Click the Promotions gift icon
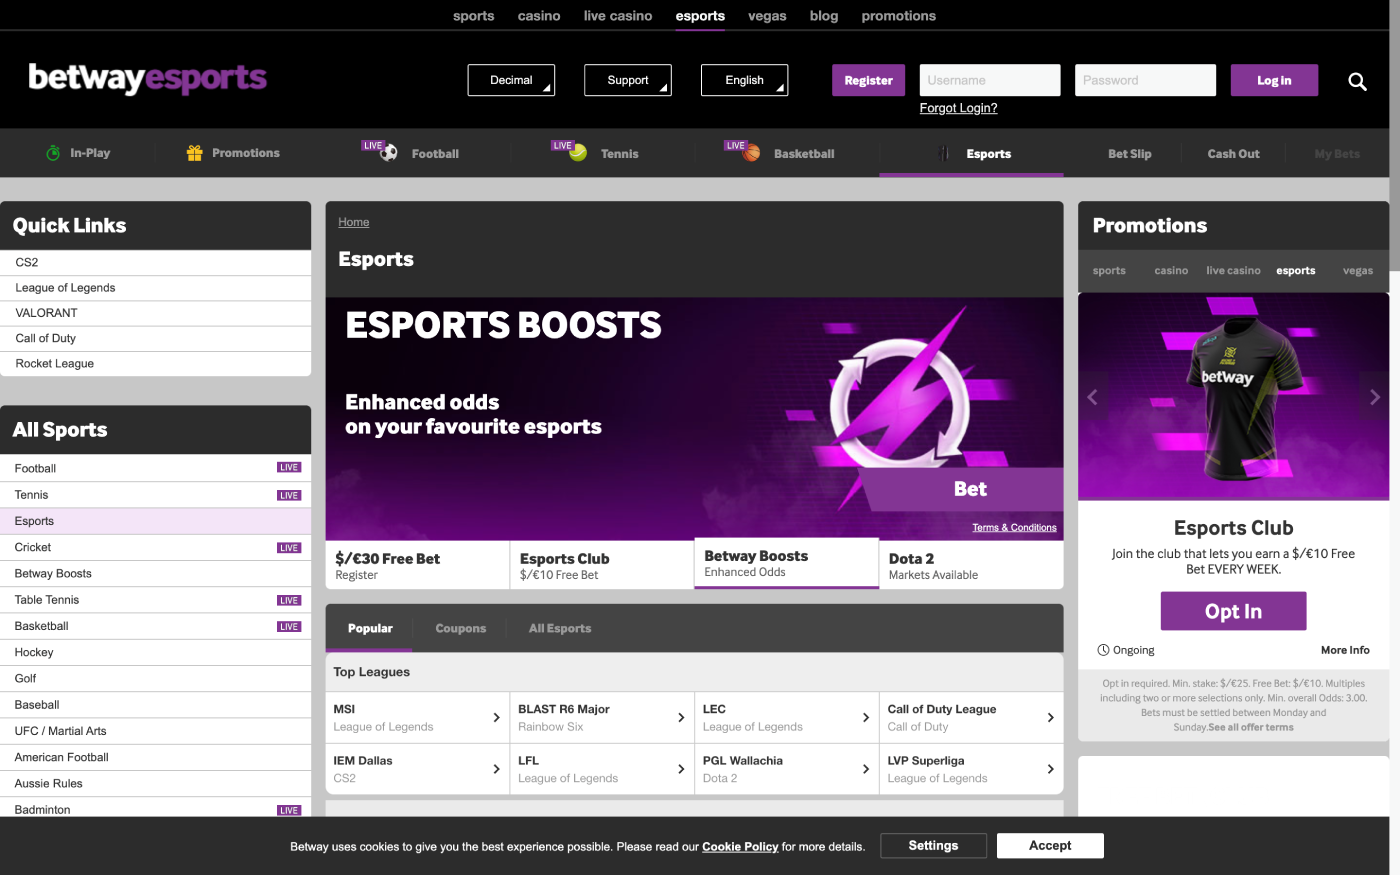 click(x=195, y=153)
